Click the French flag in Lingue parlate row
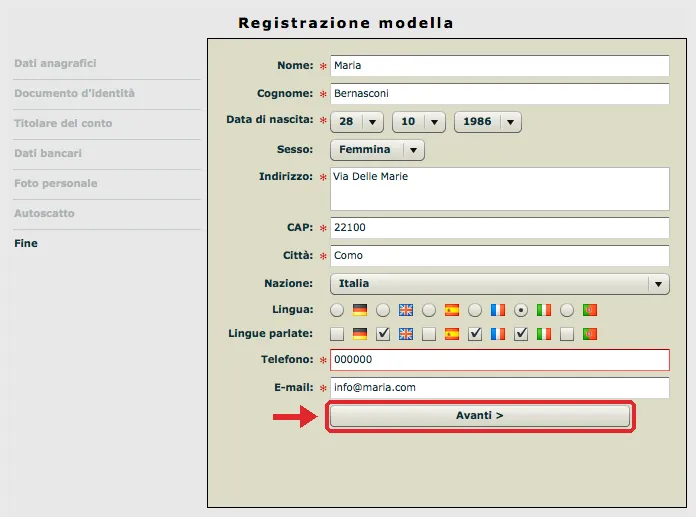Viewport: 696px width, 517px height. pyautogui.click(x=498, y=334)
